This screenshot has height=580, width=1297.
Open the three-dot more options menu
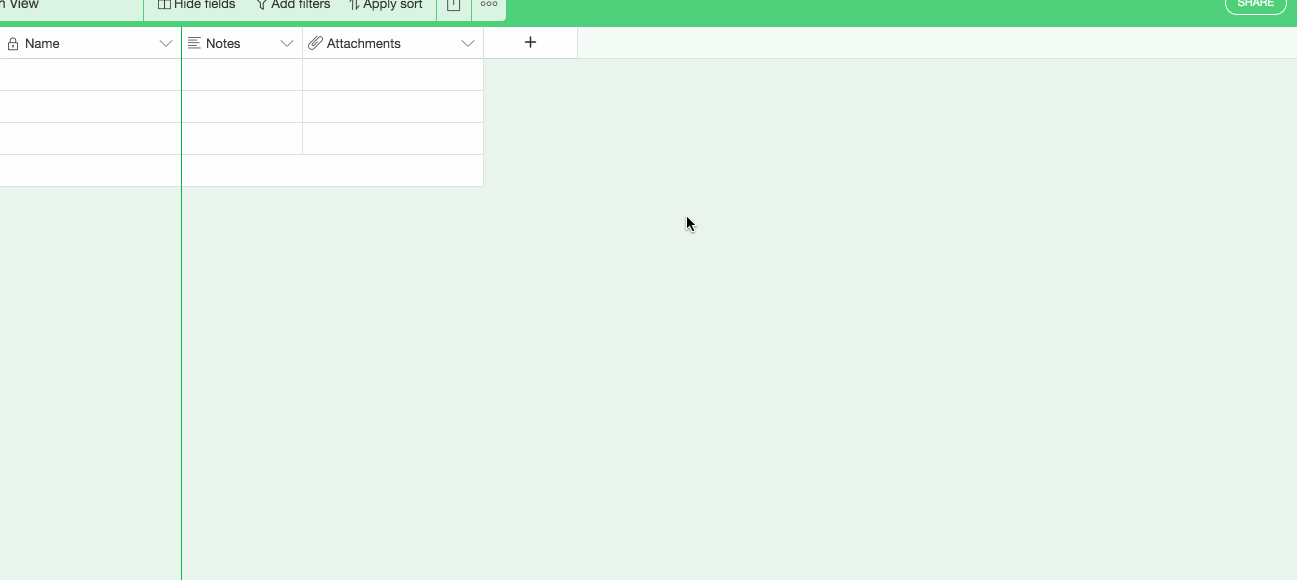(x=489, y=5)
